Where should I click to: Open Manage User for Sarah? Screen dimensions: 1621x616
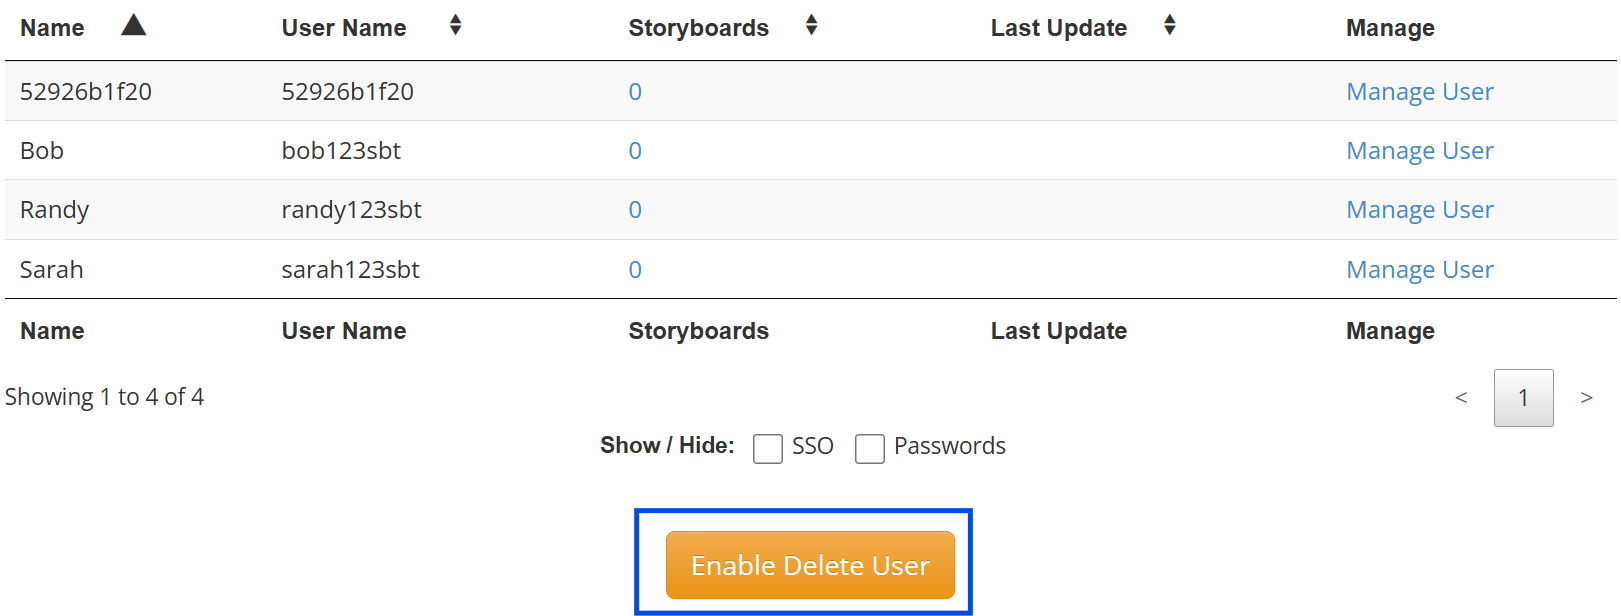point(1419,270)
